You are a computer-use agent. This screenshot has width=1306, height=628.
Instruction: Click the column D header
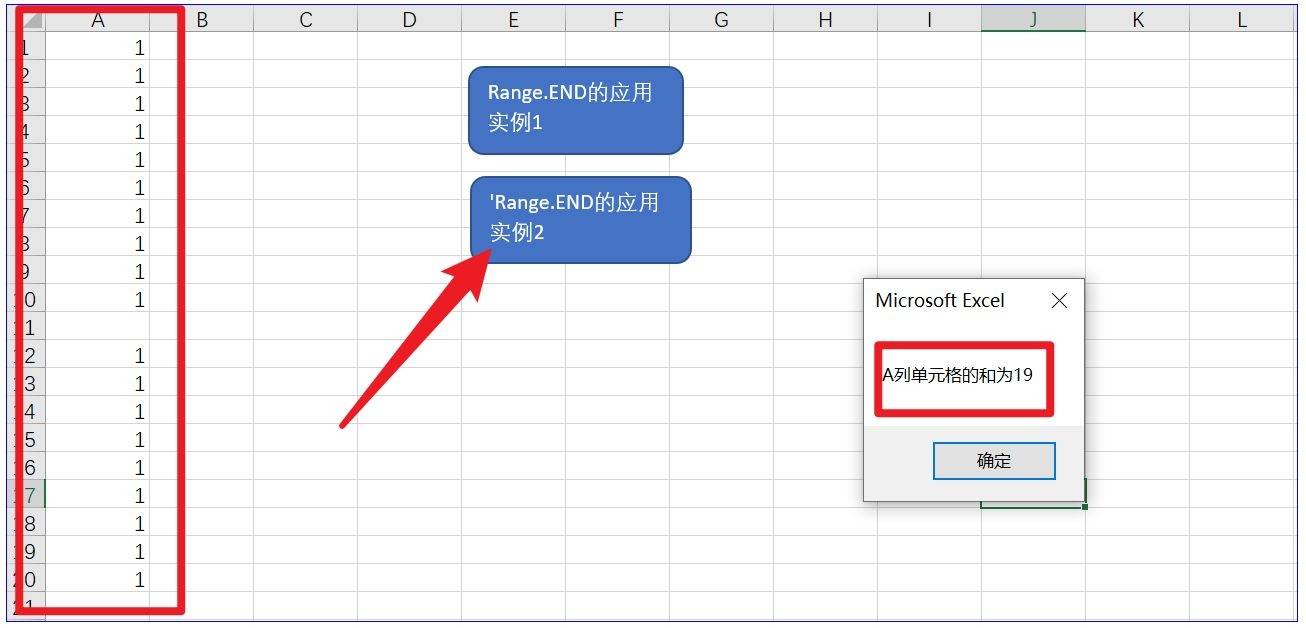coord(409,20)
